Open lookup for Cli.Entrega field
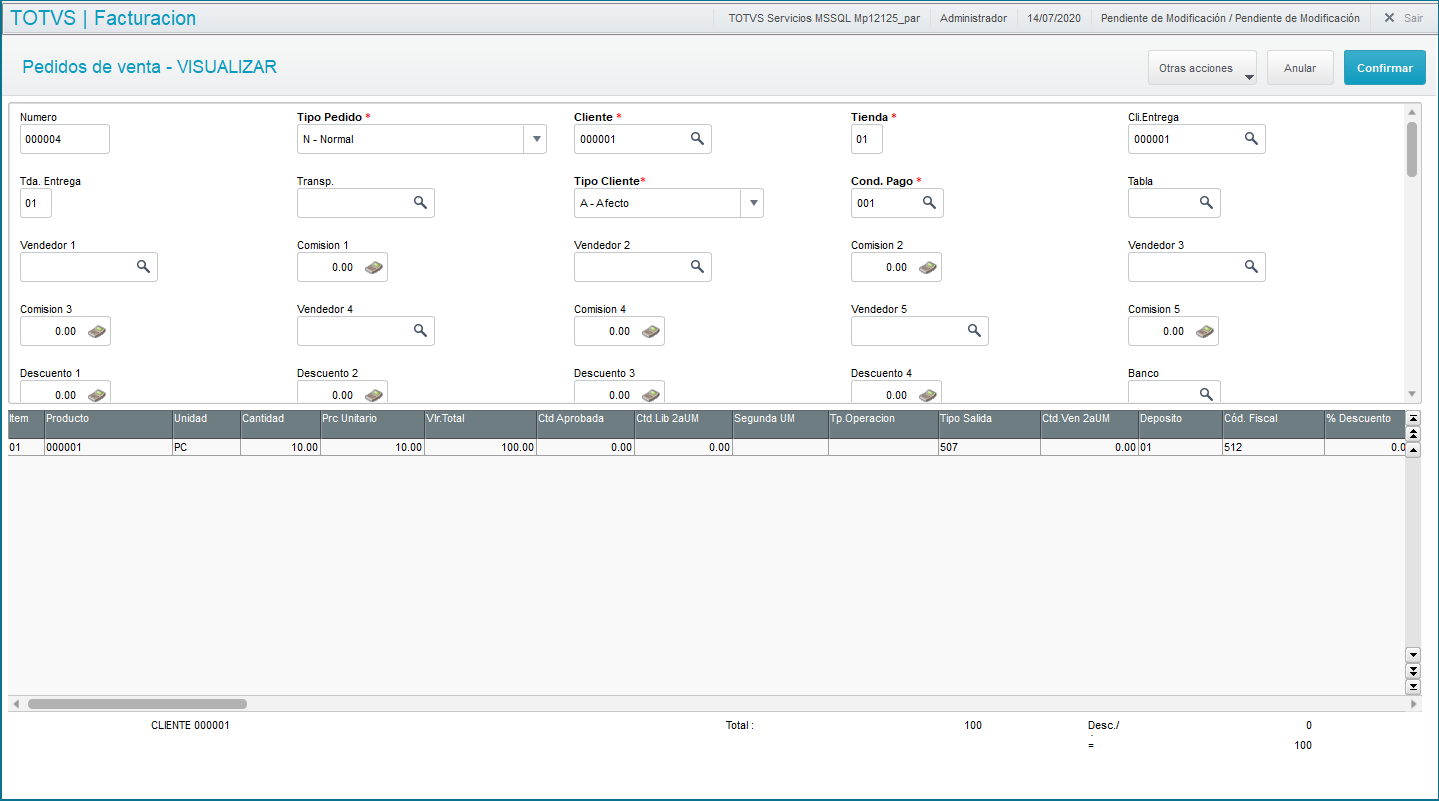The image size is (1439, 801). click(1251, 139)
